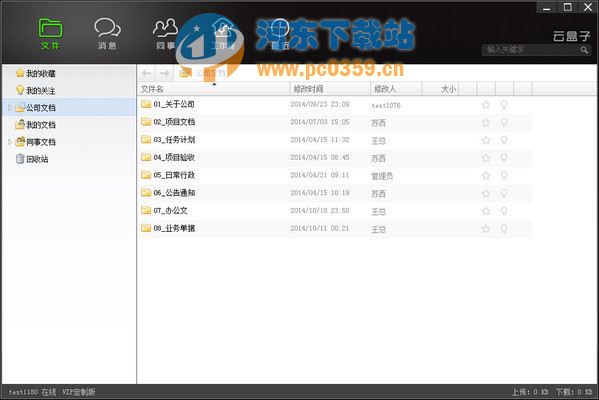Follow 04_项目验收 using its bulb icon
599x400 pixels.
pos(504,157)
